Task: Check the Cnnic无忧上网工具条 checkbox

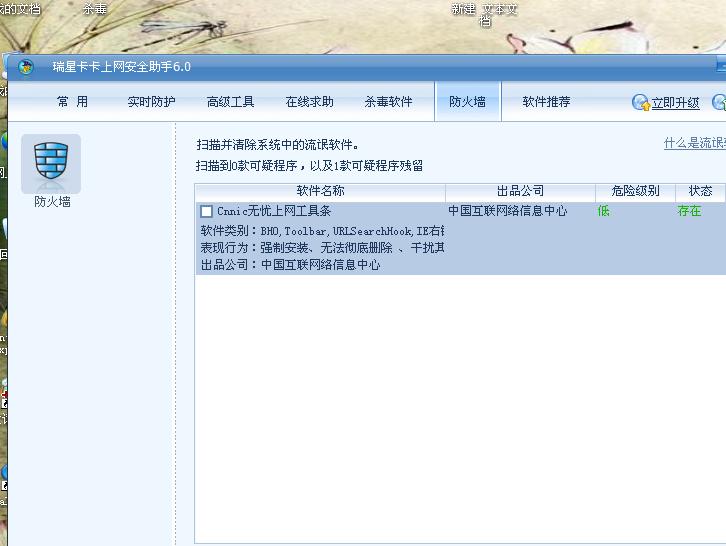Action: point(207,212)
